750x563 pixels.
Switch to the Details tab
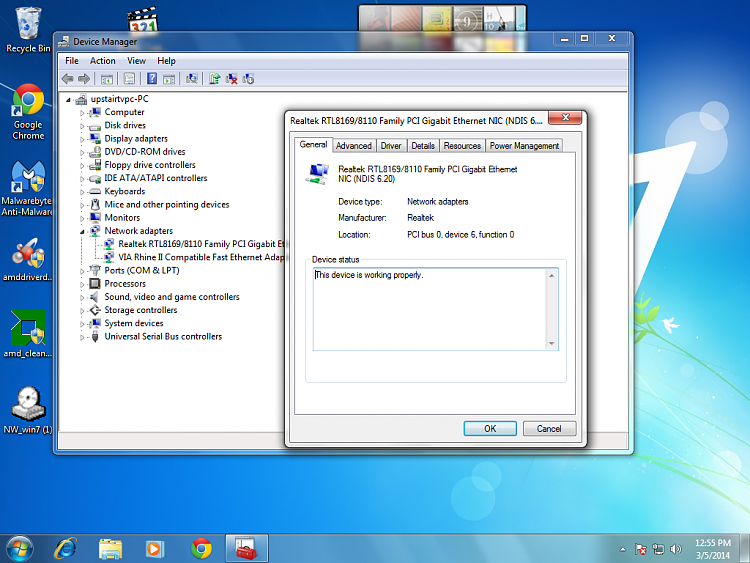coord(423,146)
